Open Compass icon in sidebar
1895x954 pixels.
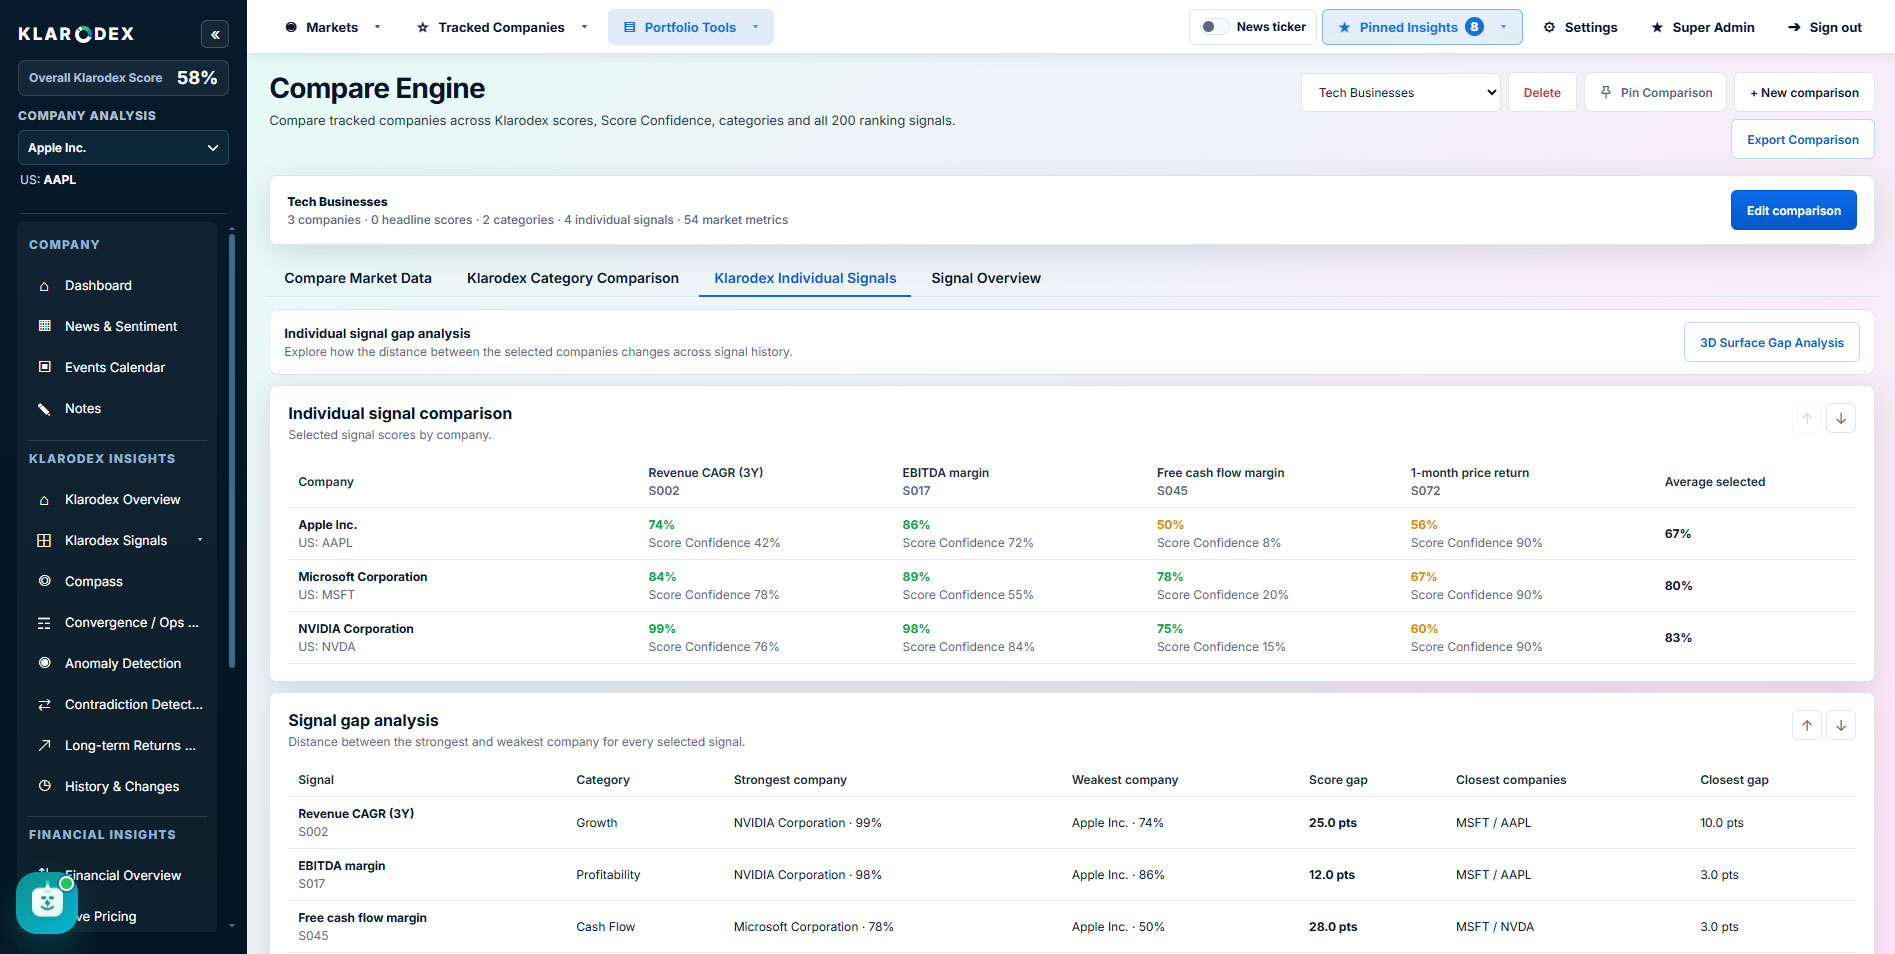[44, 581]
